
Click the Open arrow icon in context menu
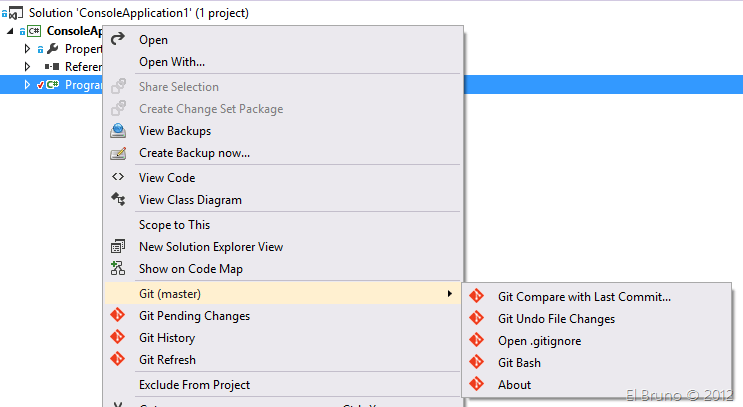[118, 40]
